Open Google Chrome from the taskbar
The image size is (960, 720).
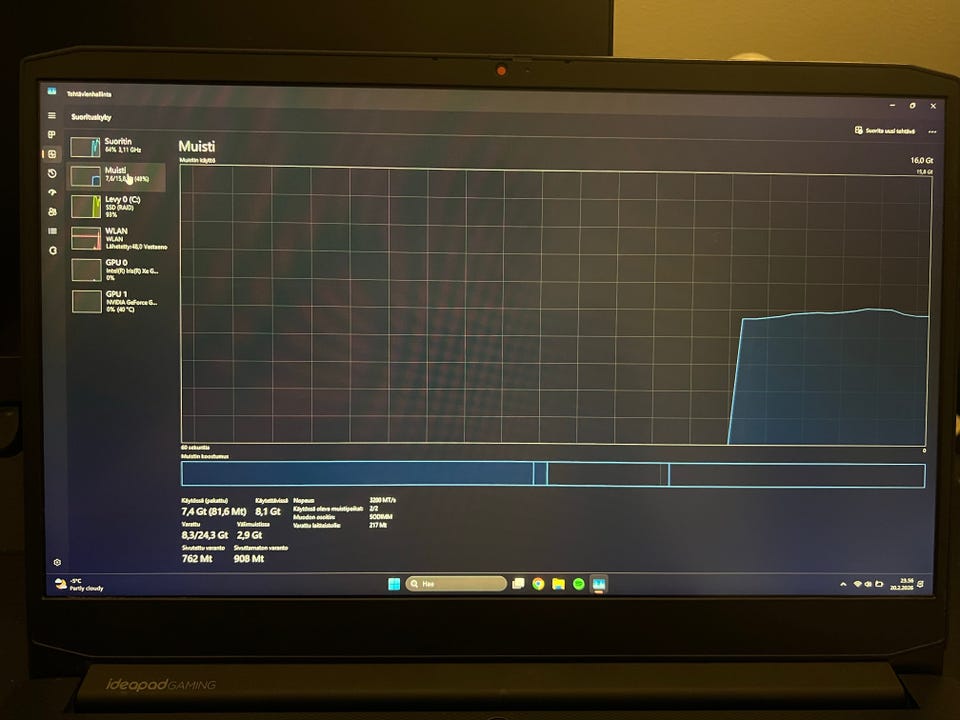tap(538, 584)
